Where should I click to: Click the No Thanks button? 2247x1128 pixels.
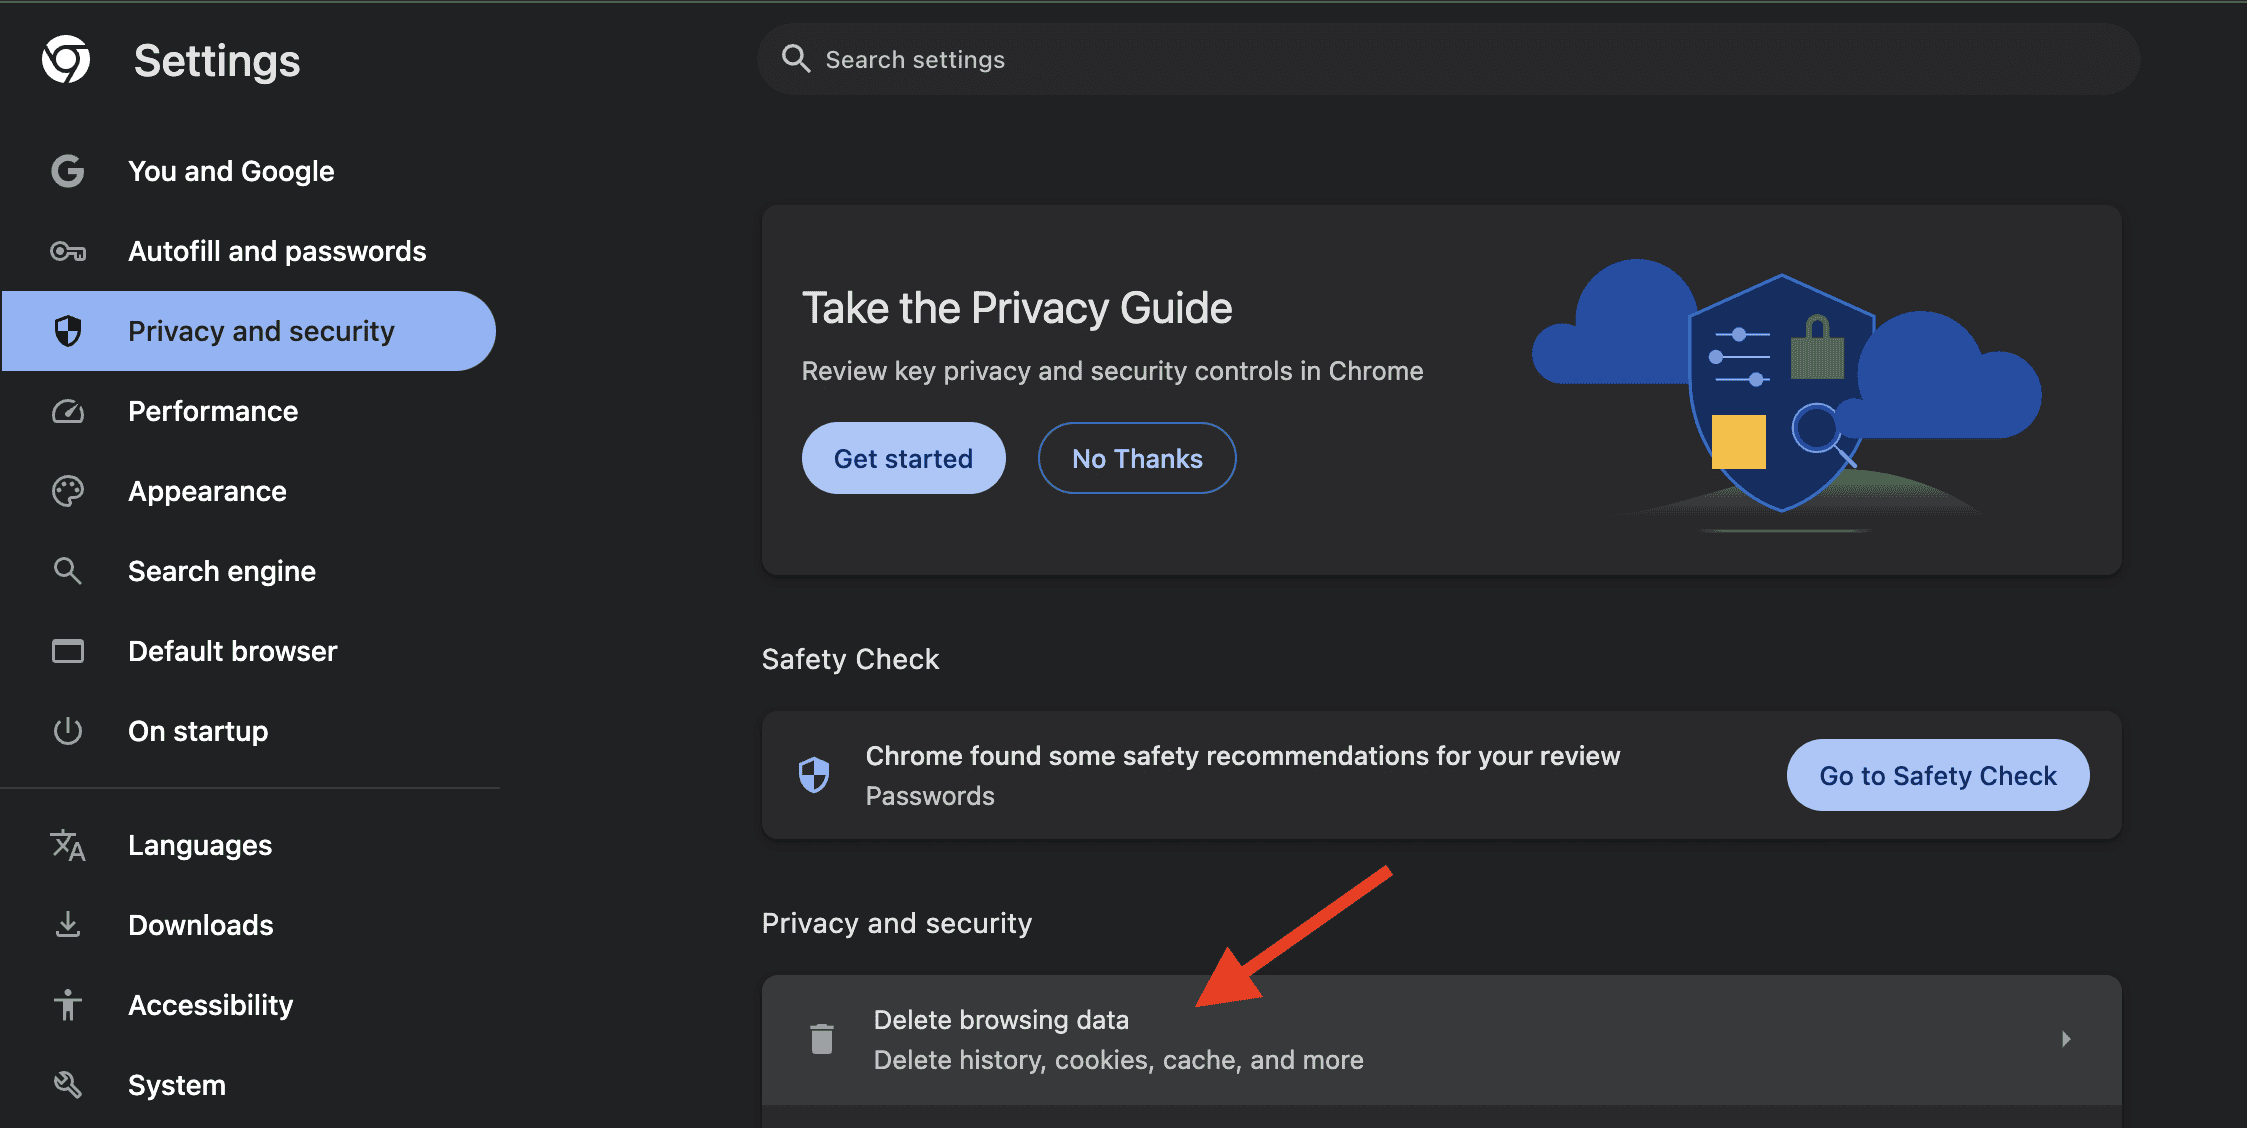pos(1136,458)
